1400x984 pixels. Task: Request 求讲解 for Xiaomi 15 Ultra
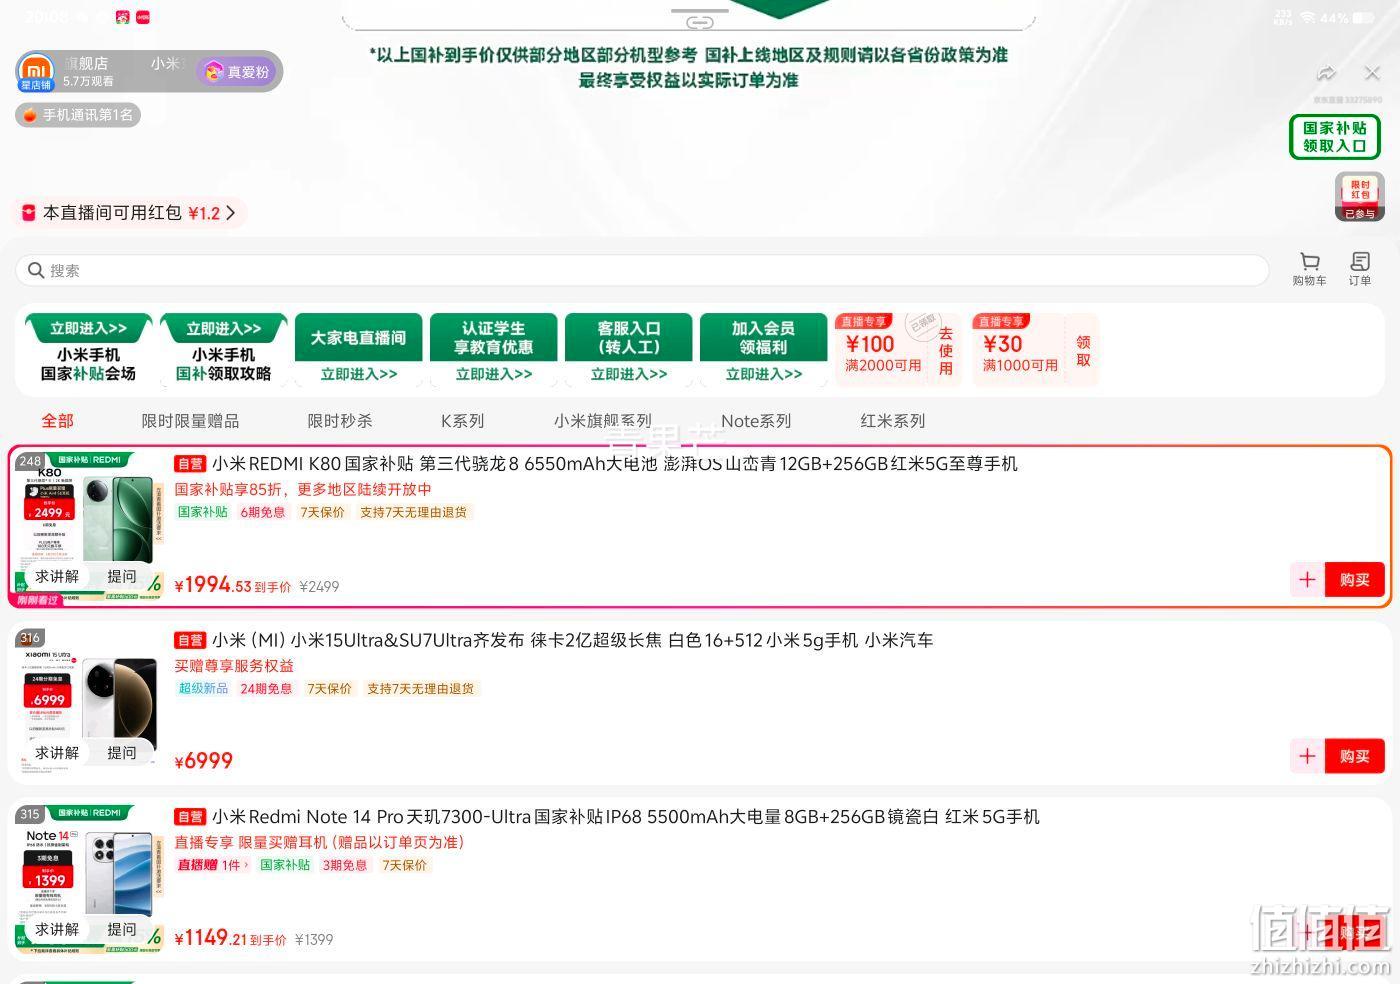point(57,753)
